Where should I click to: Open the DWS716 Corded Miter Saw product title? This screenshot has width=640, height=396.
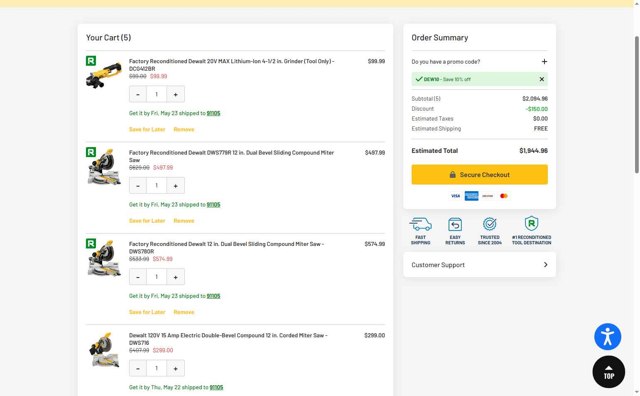click(228, 339)
